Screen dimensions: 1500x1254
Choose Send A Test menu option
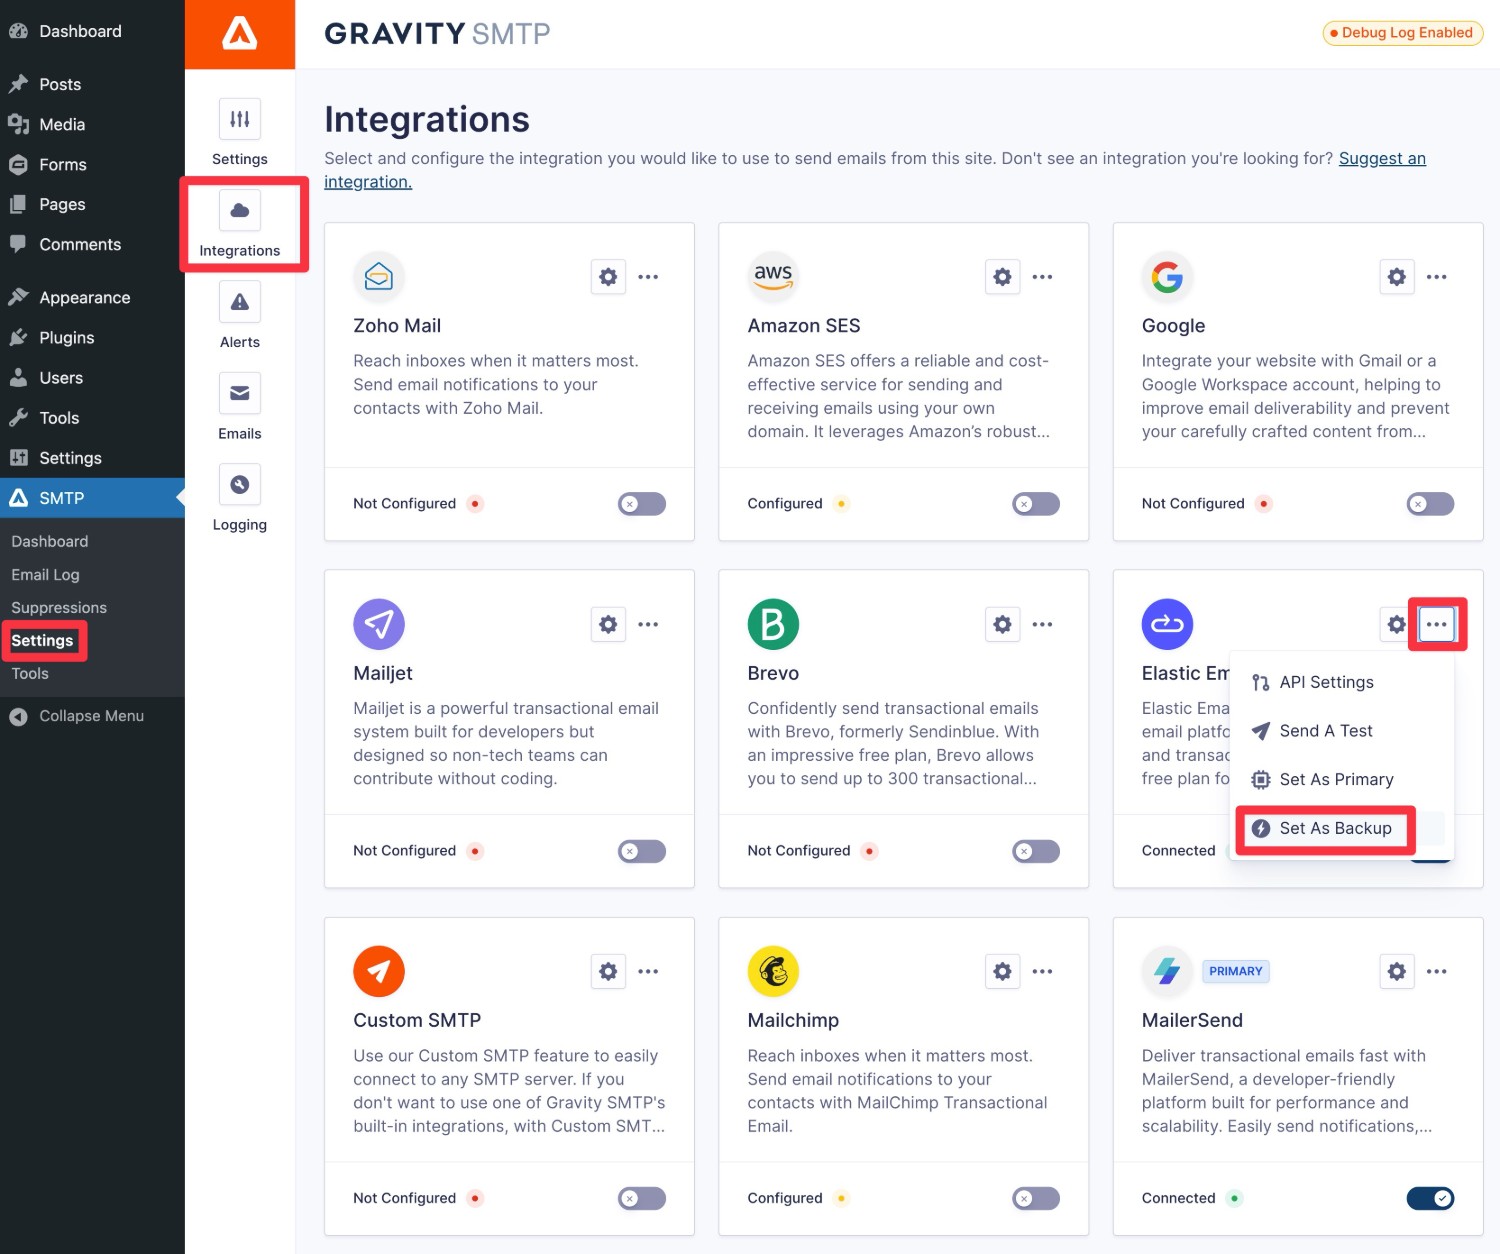click(x=1341, y=731)
